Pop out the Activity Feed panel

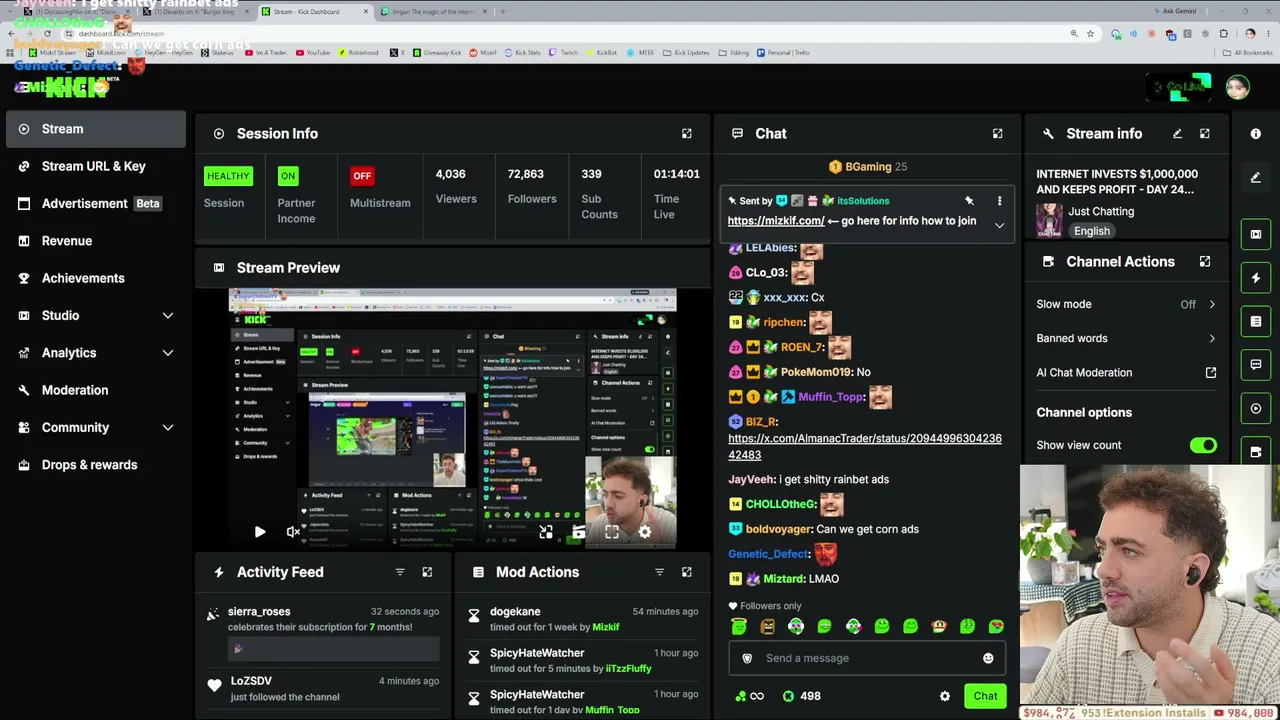coord(427,572)
